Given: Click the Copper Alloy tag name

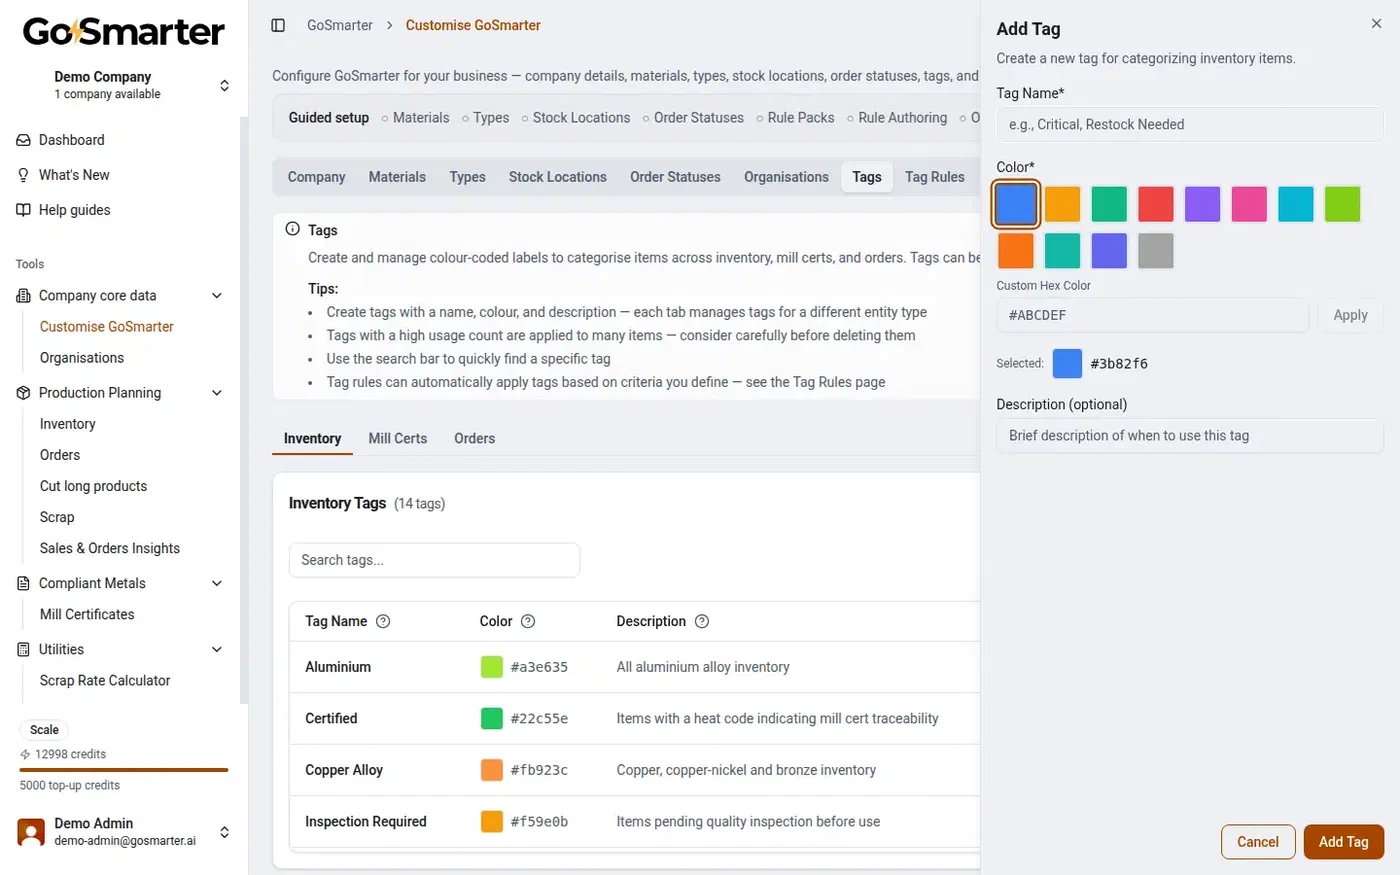Looking at the screenshot, I should pos(344,770).
